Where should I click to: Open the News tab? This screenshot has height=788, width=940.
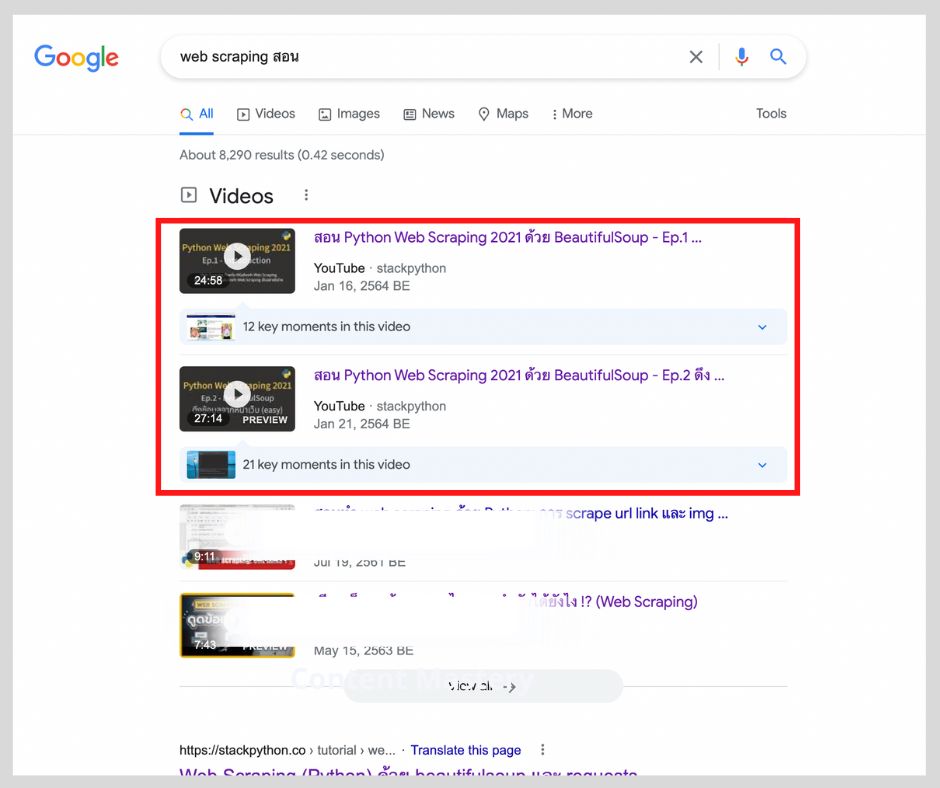click(x=429, y=114)
